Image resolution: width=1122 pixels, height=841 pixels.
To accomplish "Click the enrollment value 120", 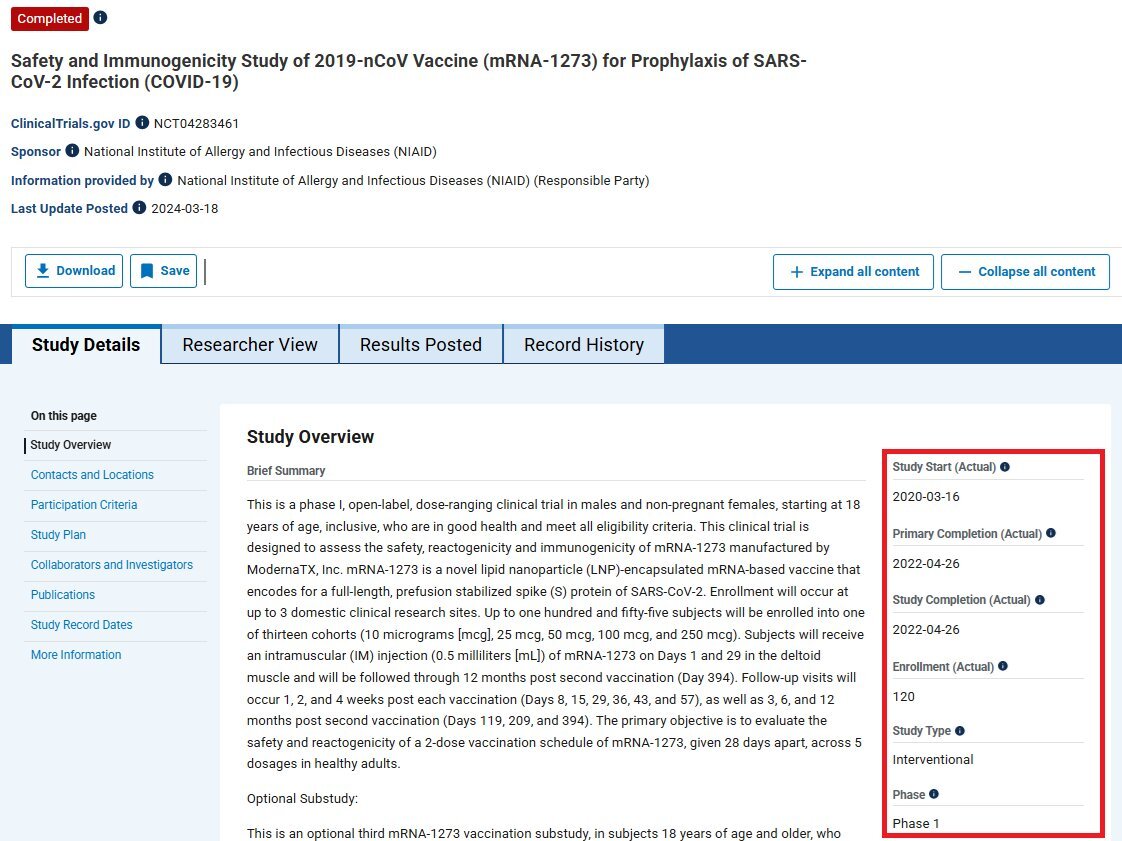I will click(904, 696).
